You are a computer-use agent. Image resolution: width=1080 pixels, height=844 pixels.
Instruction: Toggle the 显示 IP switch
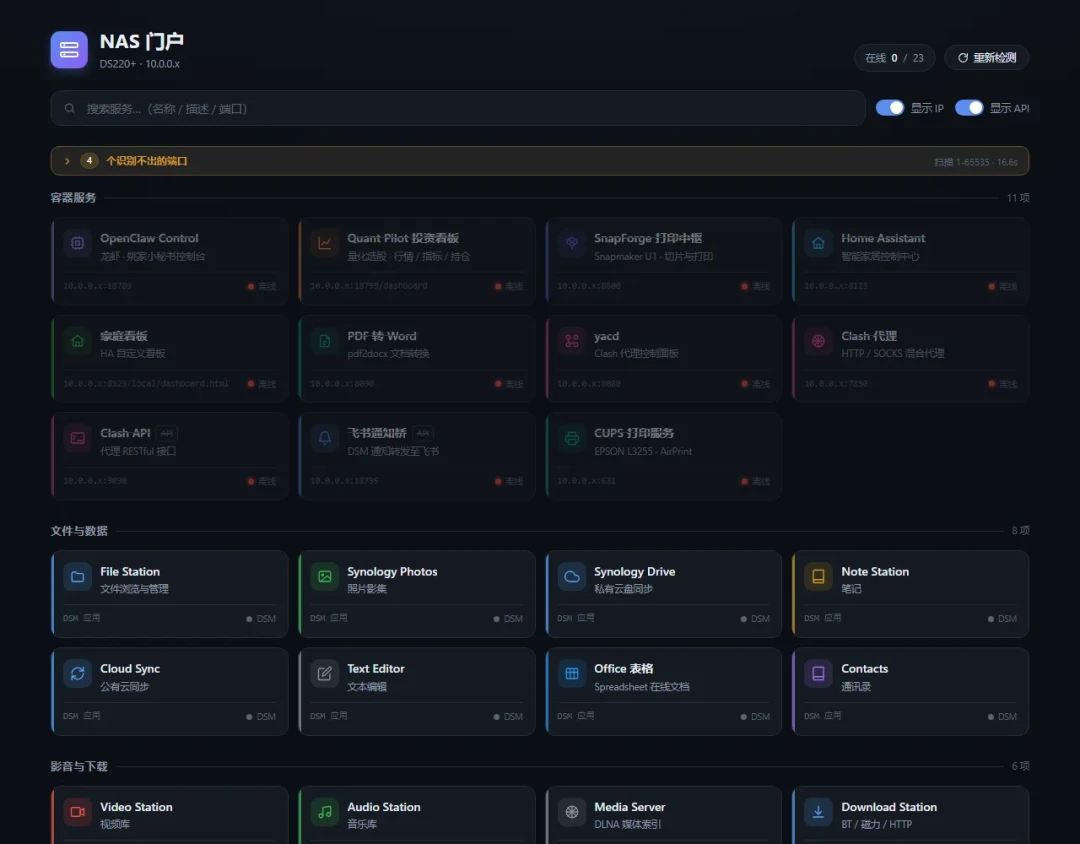[x=890, y=108]
